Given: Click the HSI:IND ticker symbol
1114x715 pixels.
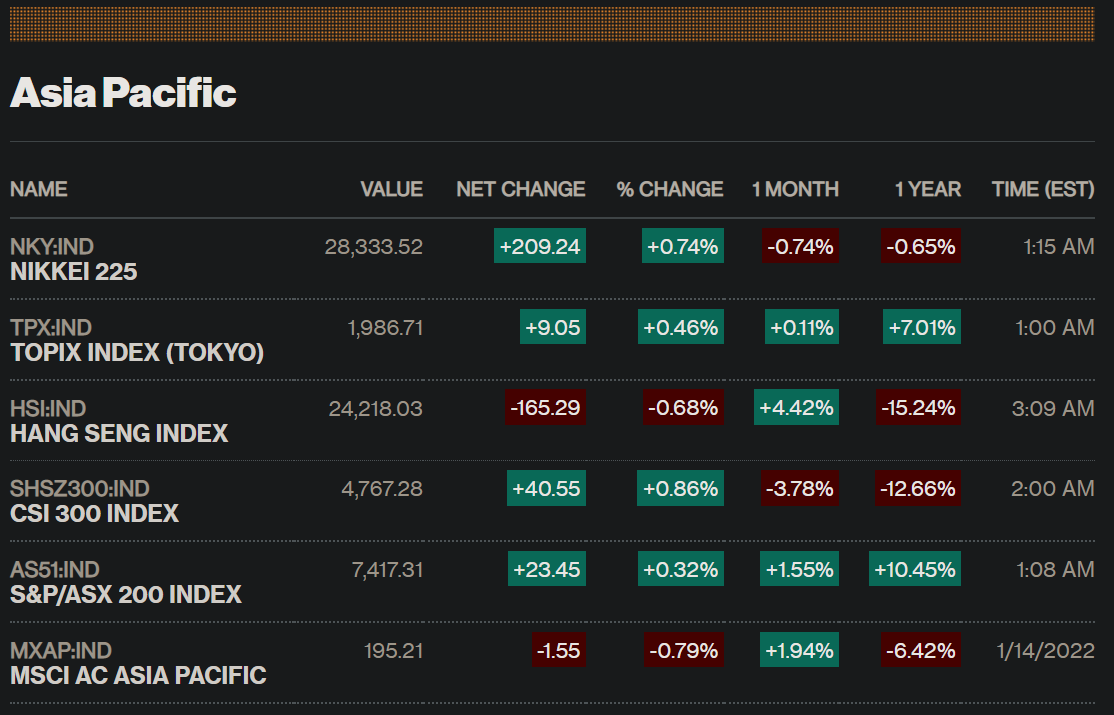Looking at the screenshot, I should point(48,409).
